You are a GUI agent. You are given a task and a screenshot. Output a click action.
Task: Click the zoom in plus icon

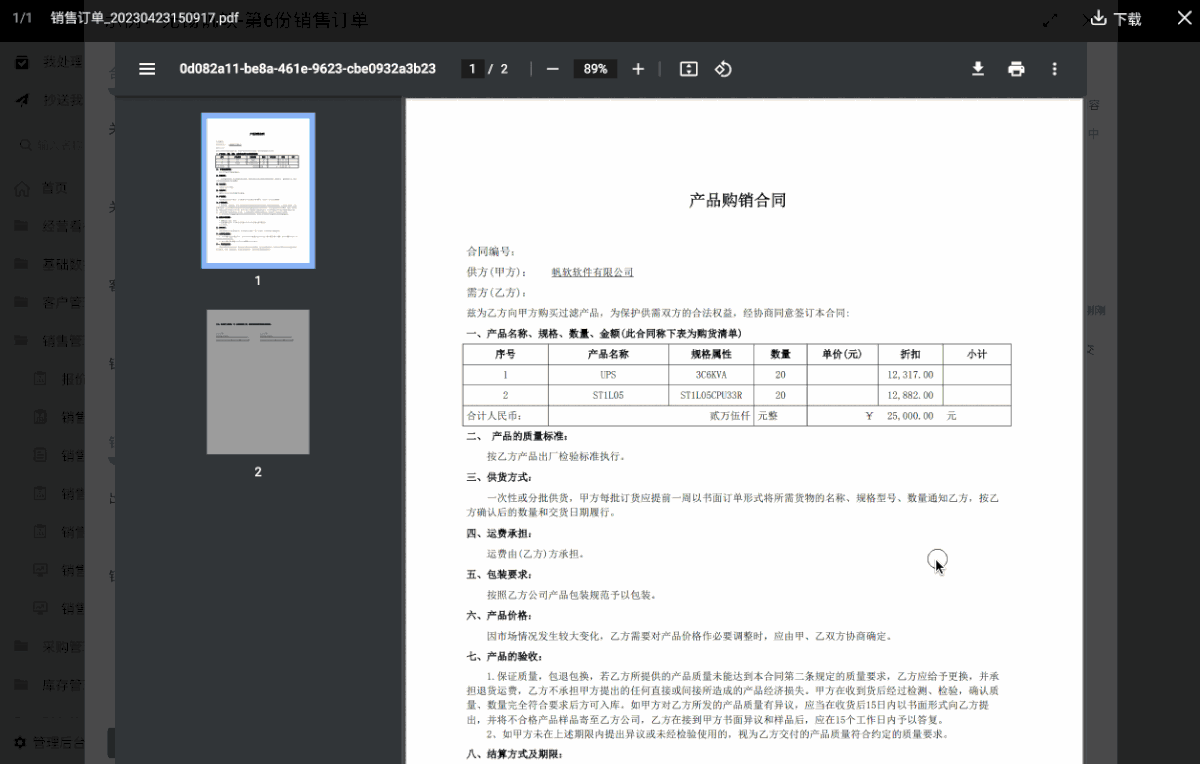click(x=638, y=69)
